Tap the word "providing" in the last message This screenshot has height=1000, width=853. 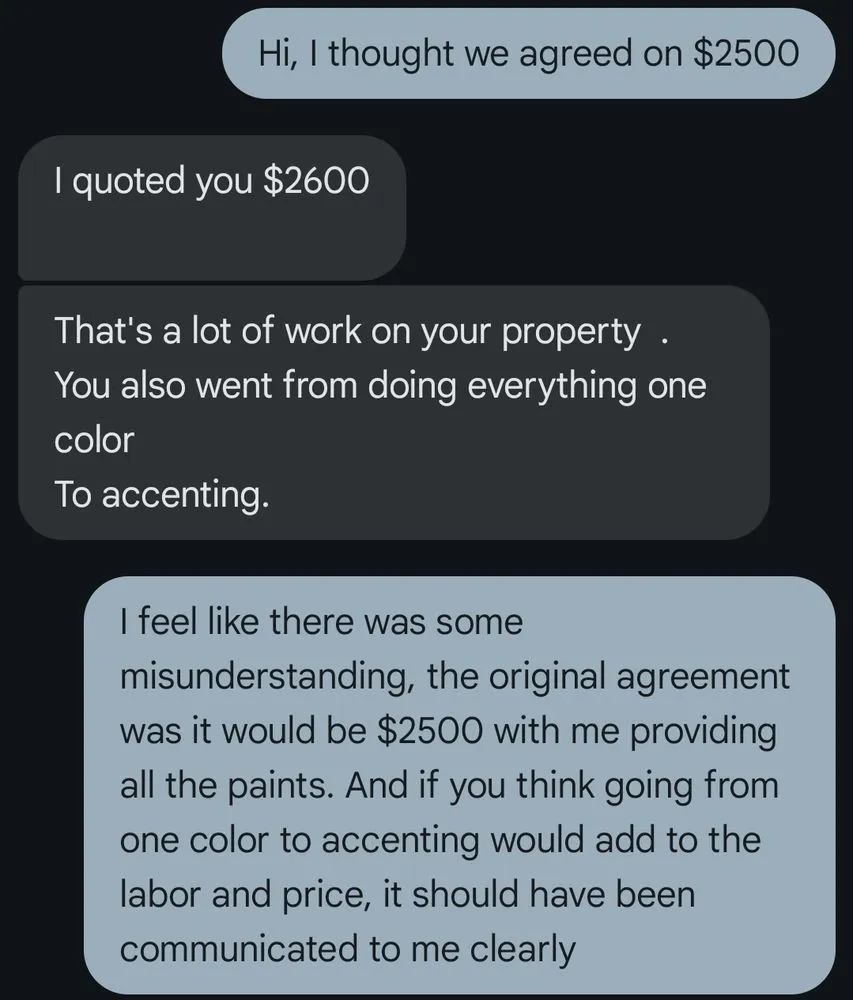(704, 731)
